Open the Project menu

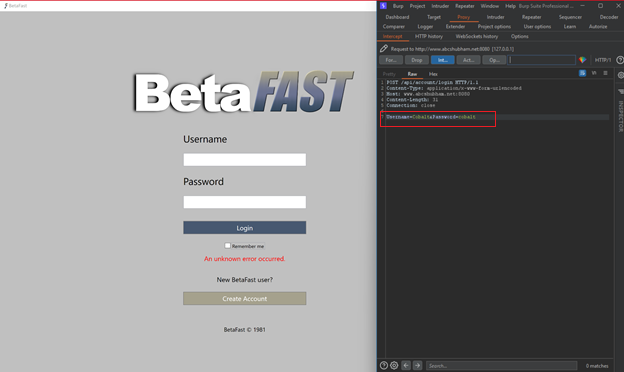[x=417, y=6]
